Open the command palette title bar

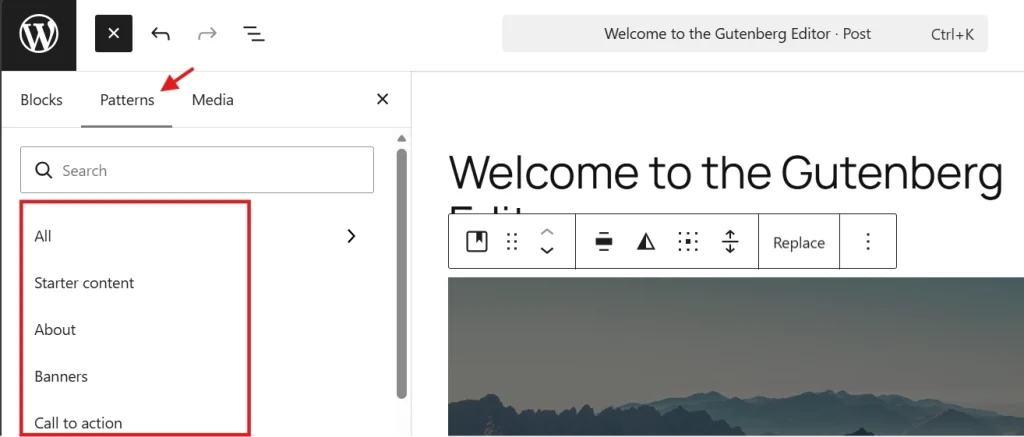click(x=744, y=34)
